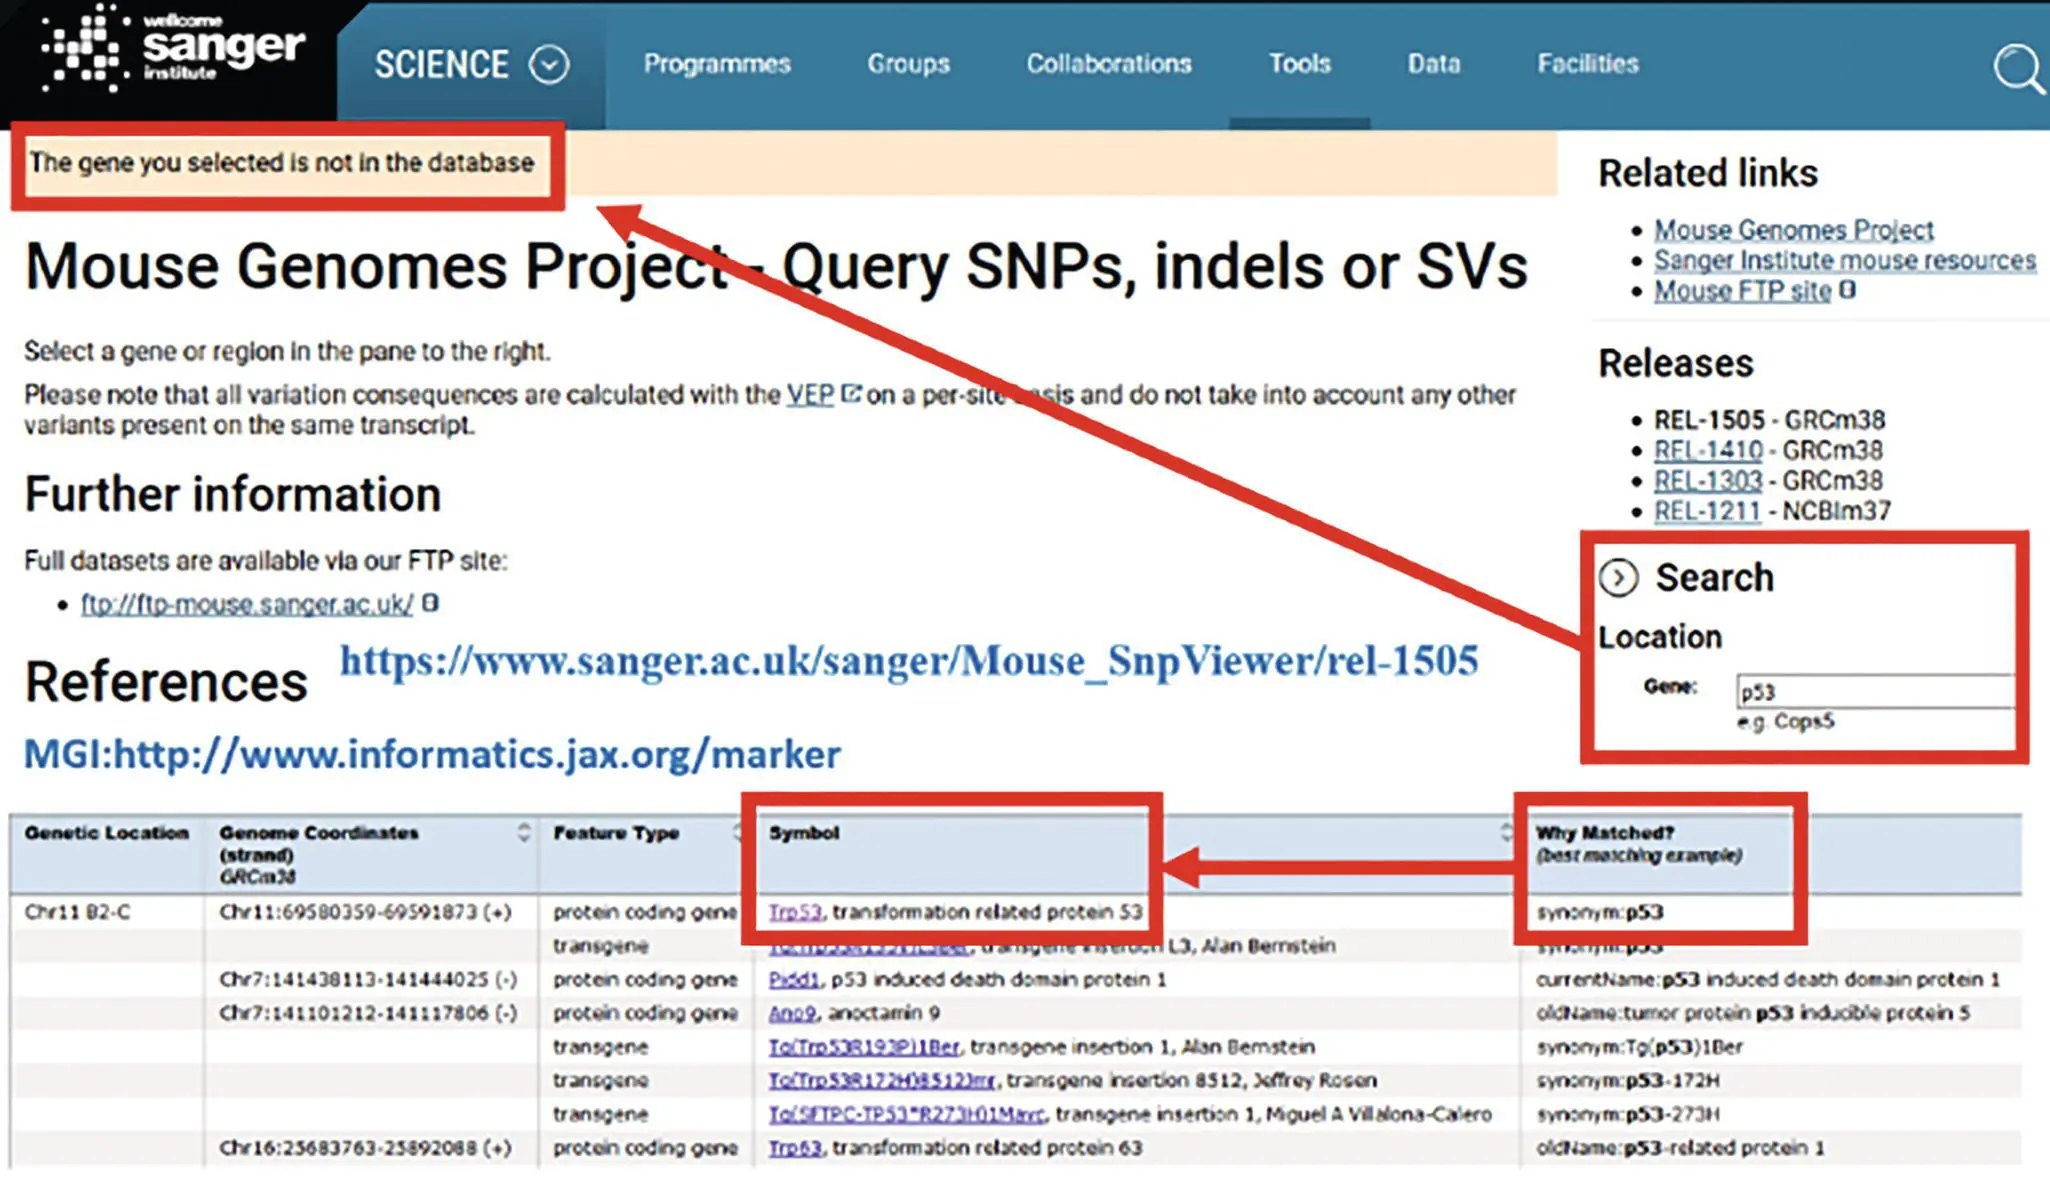The image size is (2050, 1182).
Task: Click the REL-1505 current release entry
Action: click(1769, 420)
